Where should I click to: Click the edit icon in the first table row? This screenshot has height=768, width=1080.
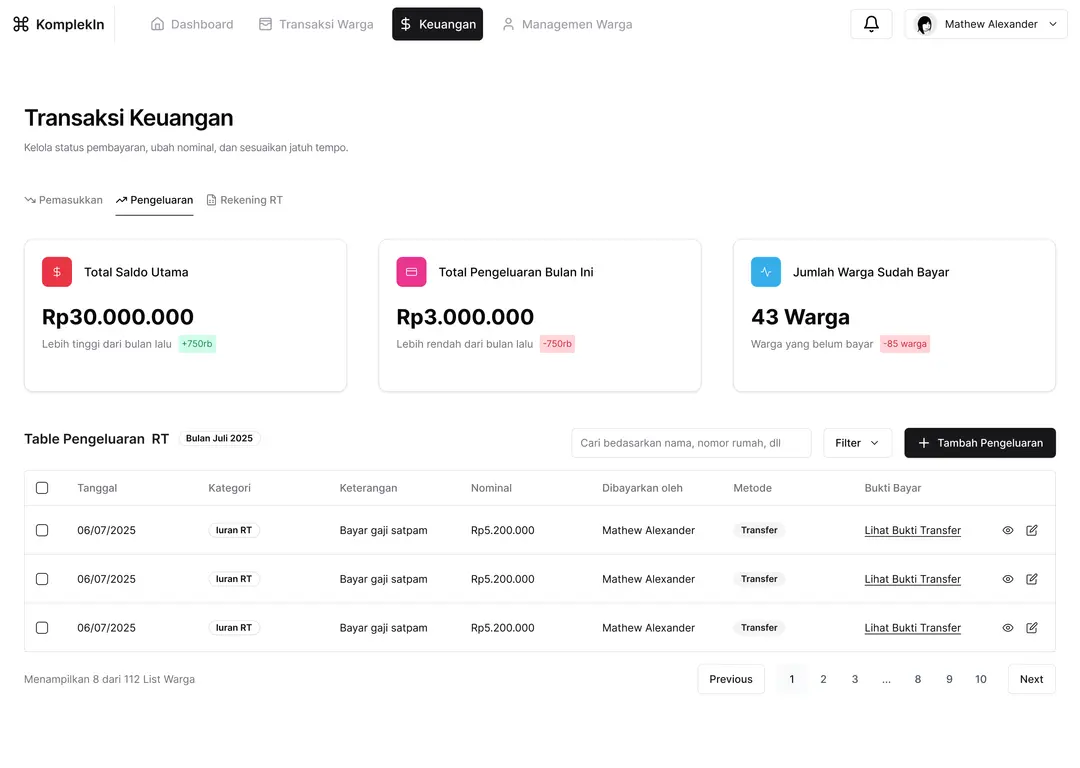pos(1032,530)
